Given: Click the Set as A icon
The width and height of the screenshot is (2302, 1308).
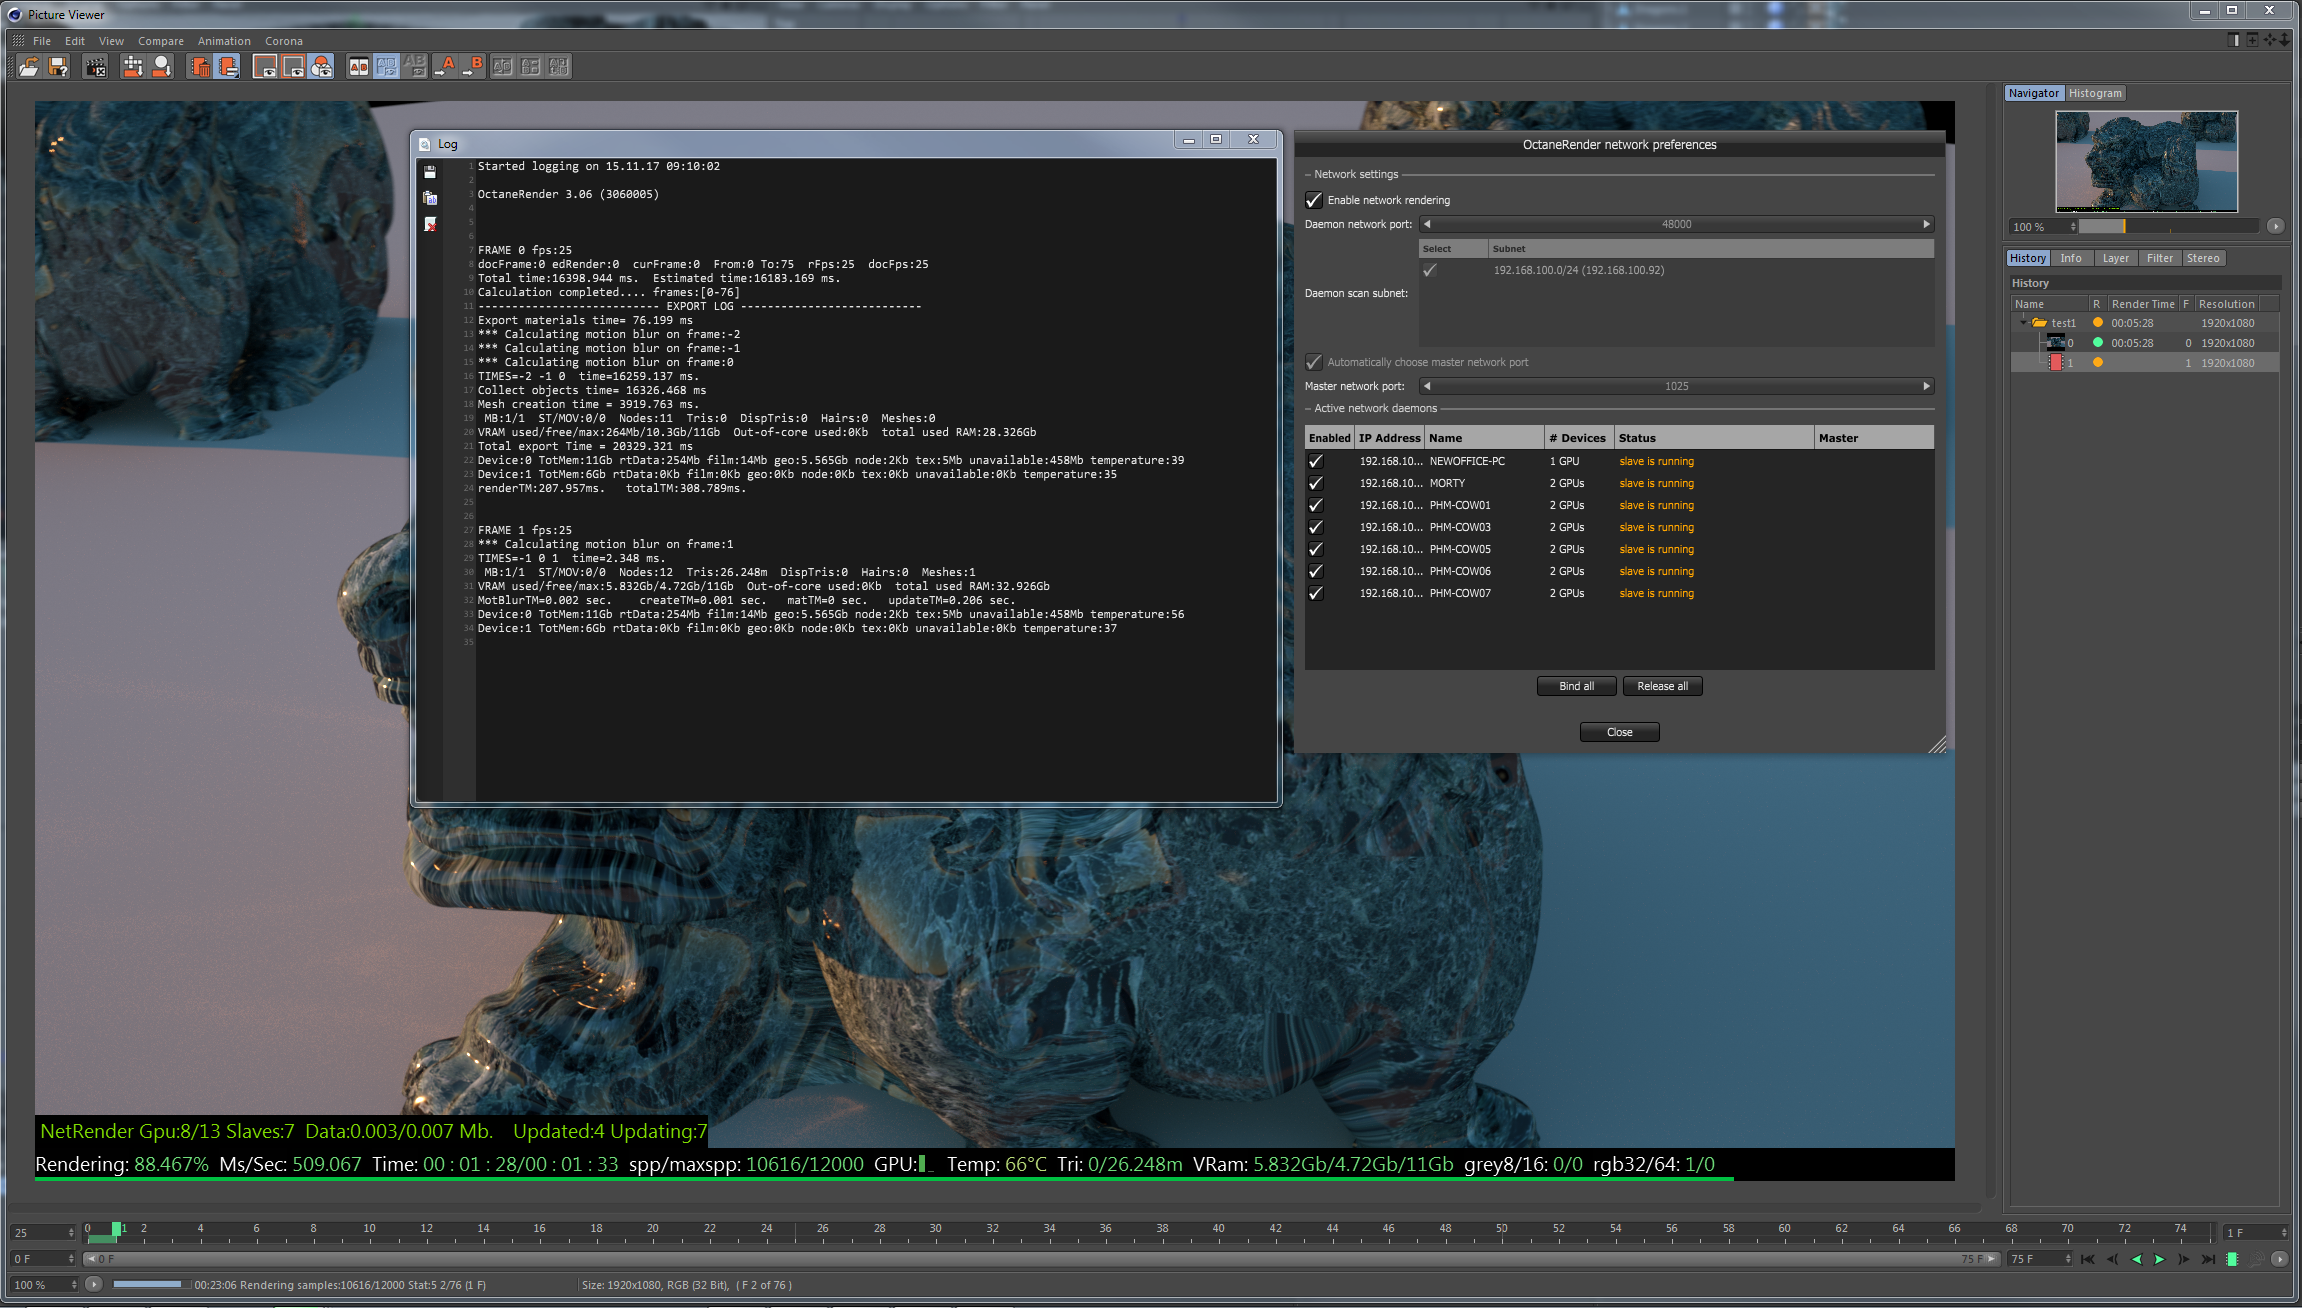Looking at the screenshot, I should (445, 67).
